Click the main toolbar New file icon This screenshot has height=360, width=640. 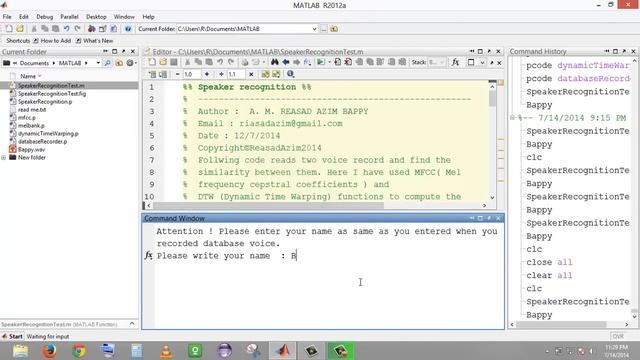pos(9,29)
